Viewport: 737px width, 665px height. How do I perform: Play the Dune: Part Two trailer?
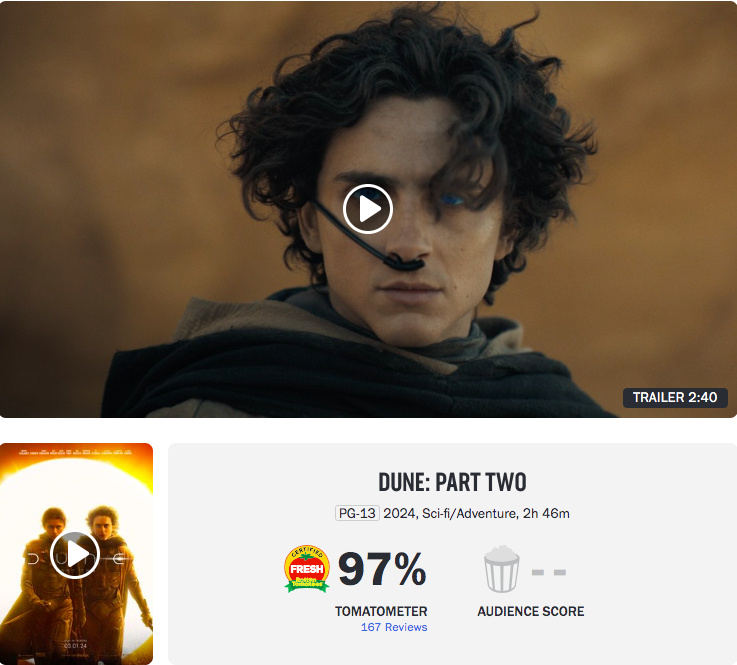click(x=368, y=209)
